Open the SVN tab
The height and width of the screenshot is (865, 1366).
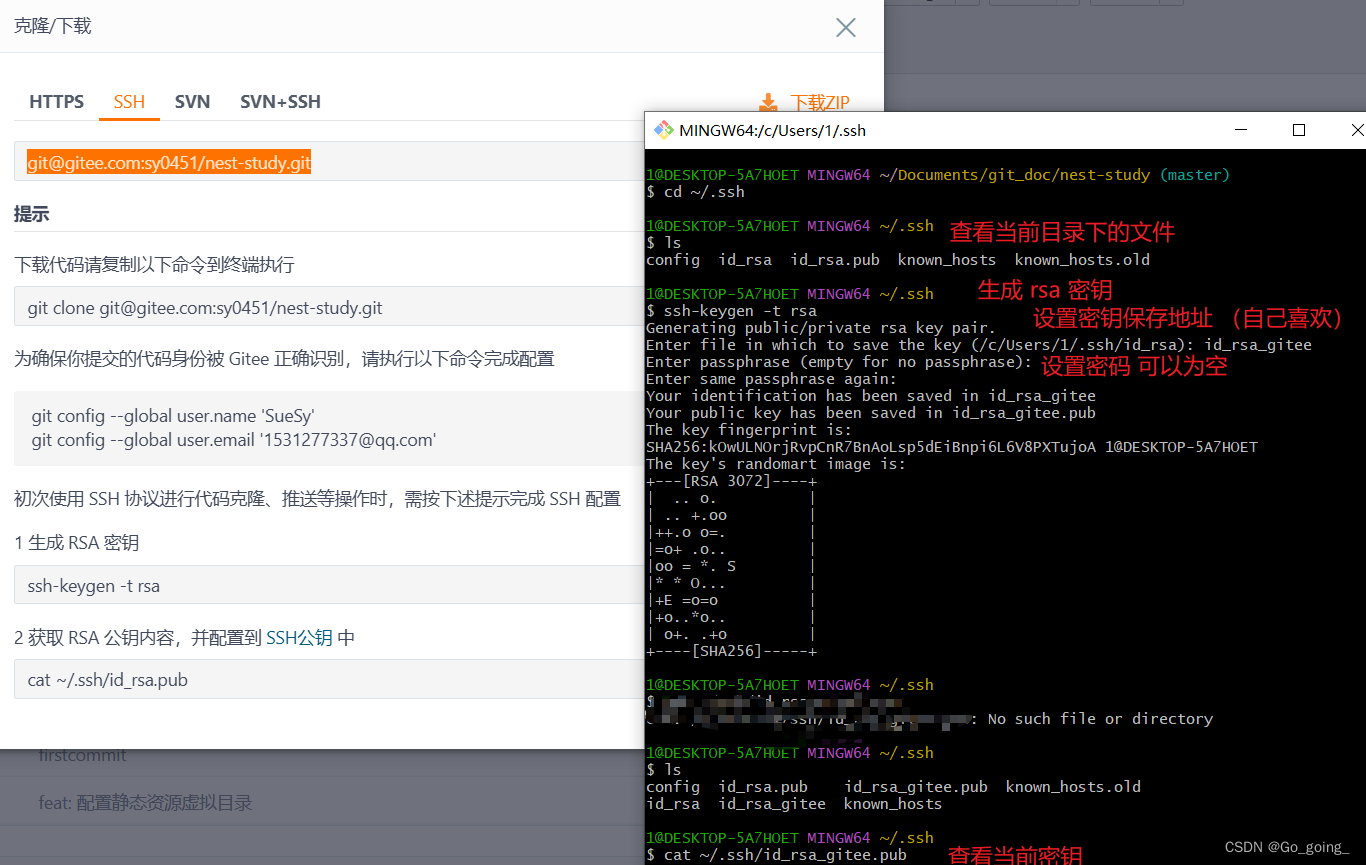pos(192,102)
